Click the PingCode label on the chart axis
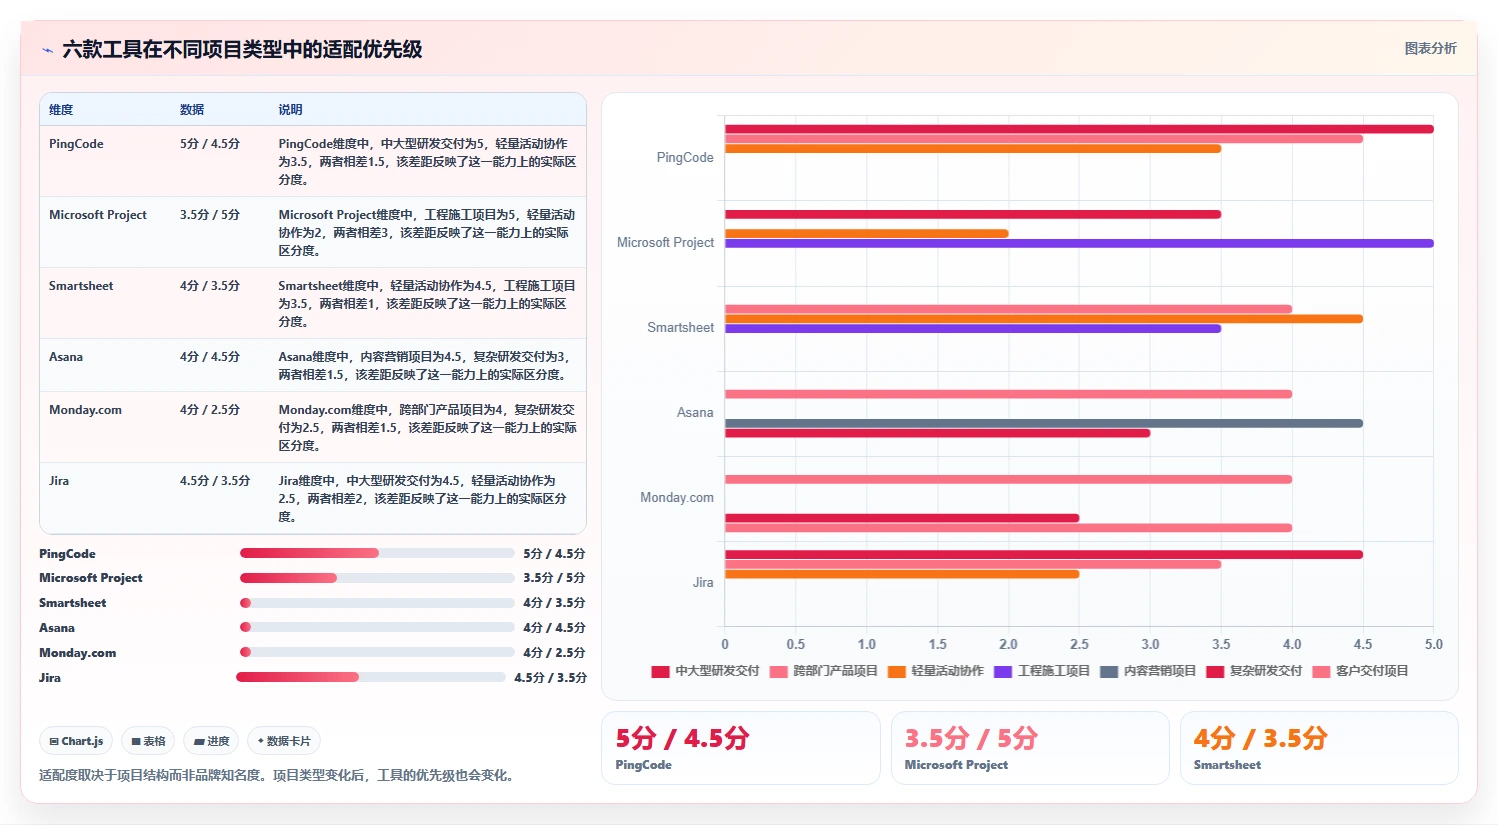The width and height of the screenshot is (1498, 825). tap(685, 158)
